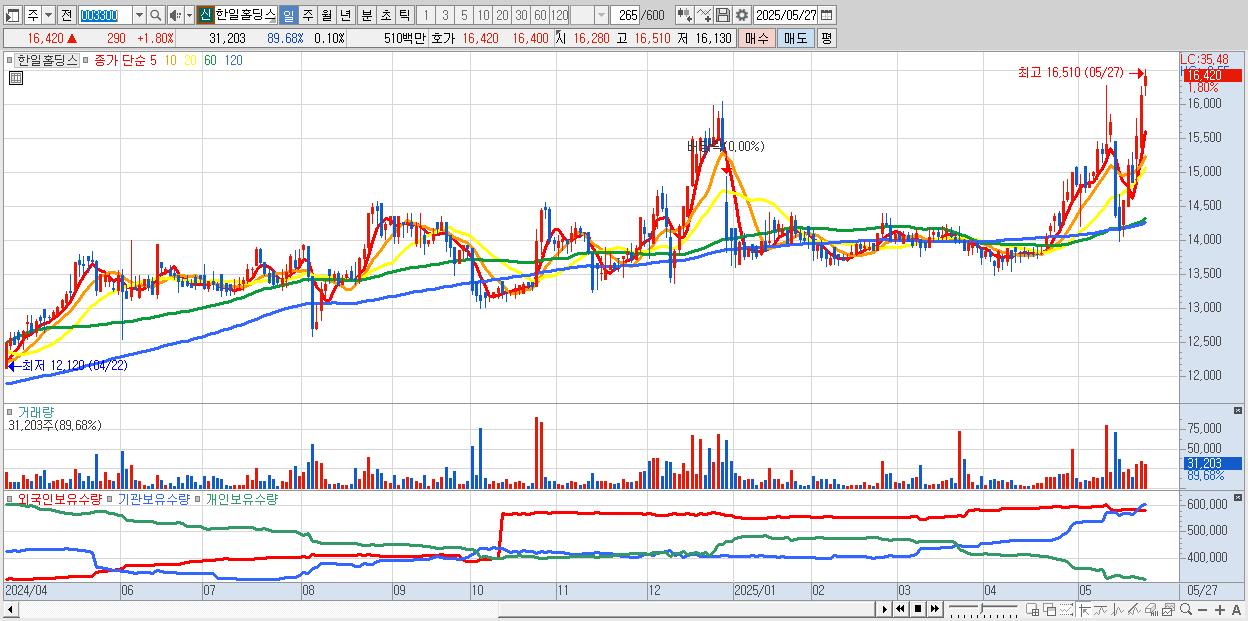Select the 주 weekly period tab

(307, 15)
